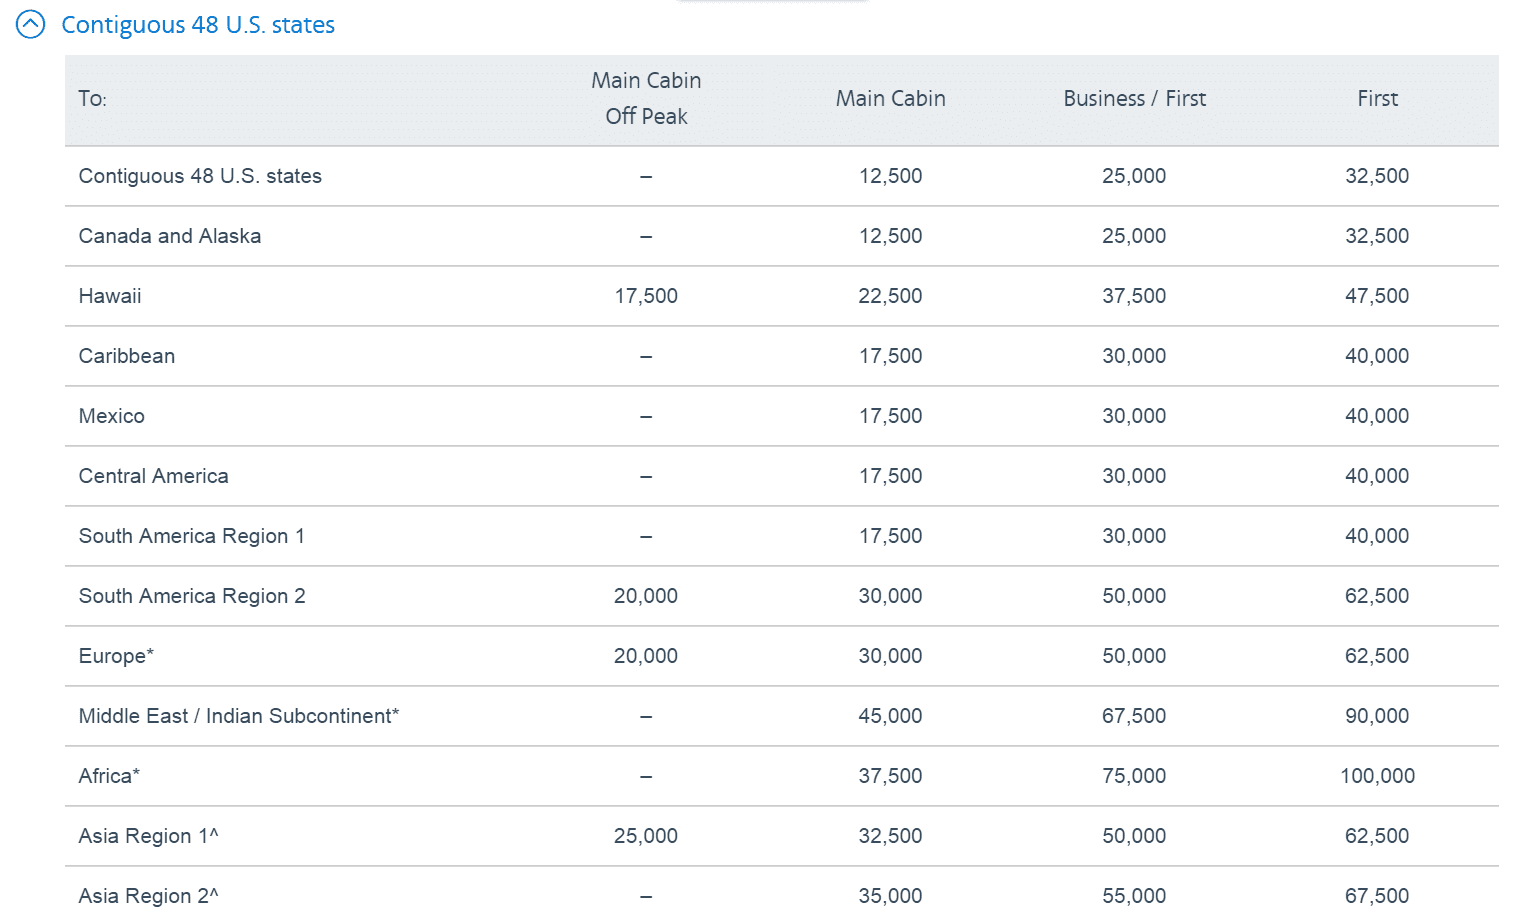
Task: Select Hawaii Off Peak value 17,500
Action: (x=646, y=296)
